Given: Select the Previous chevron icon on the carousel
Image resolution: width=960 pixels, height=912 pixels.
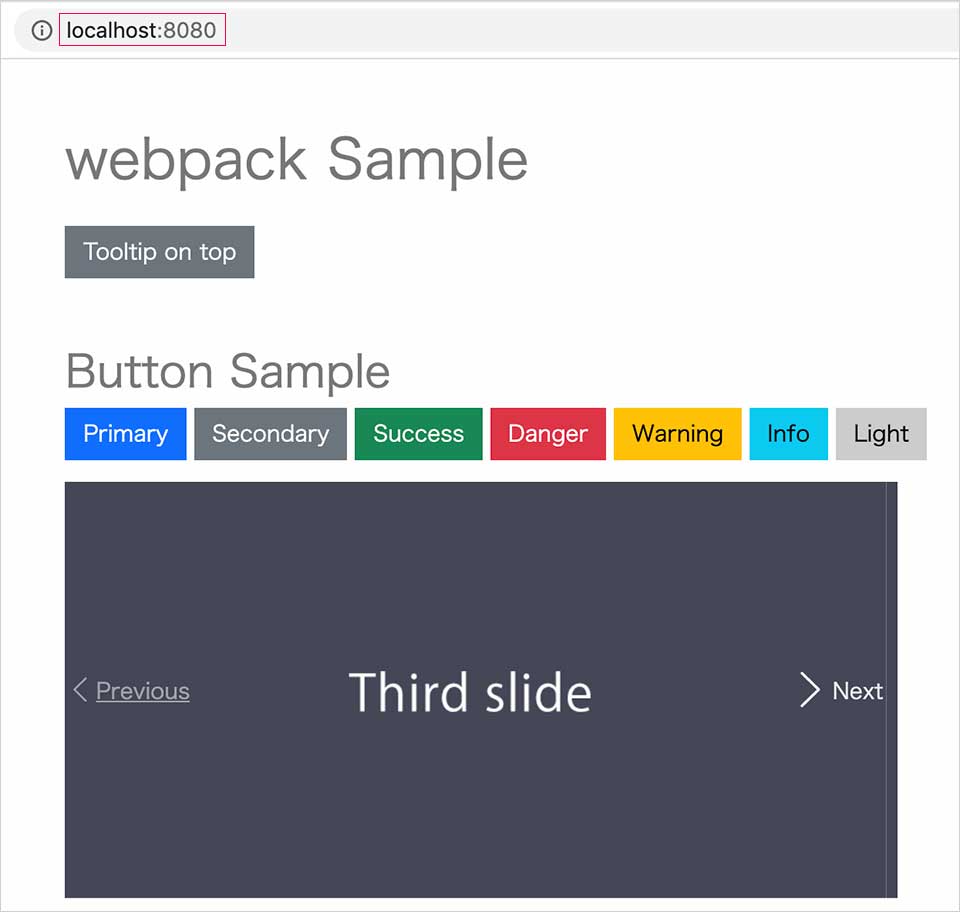Looking at the screenshot, I should point(80,690).
